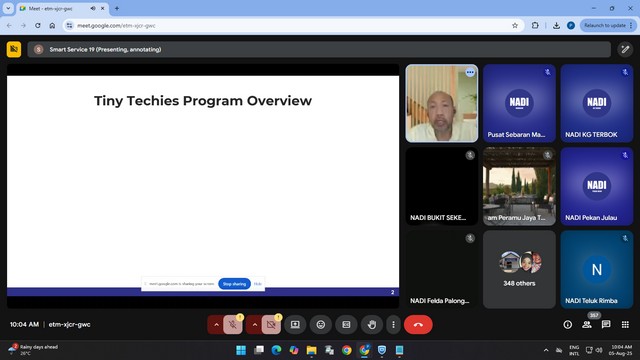Image resolution: width=640 pixels, height=360 pixels.
Task: Expand audio settings arrow beside microphone
Action: pos(216,325)
